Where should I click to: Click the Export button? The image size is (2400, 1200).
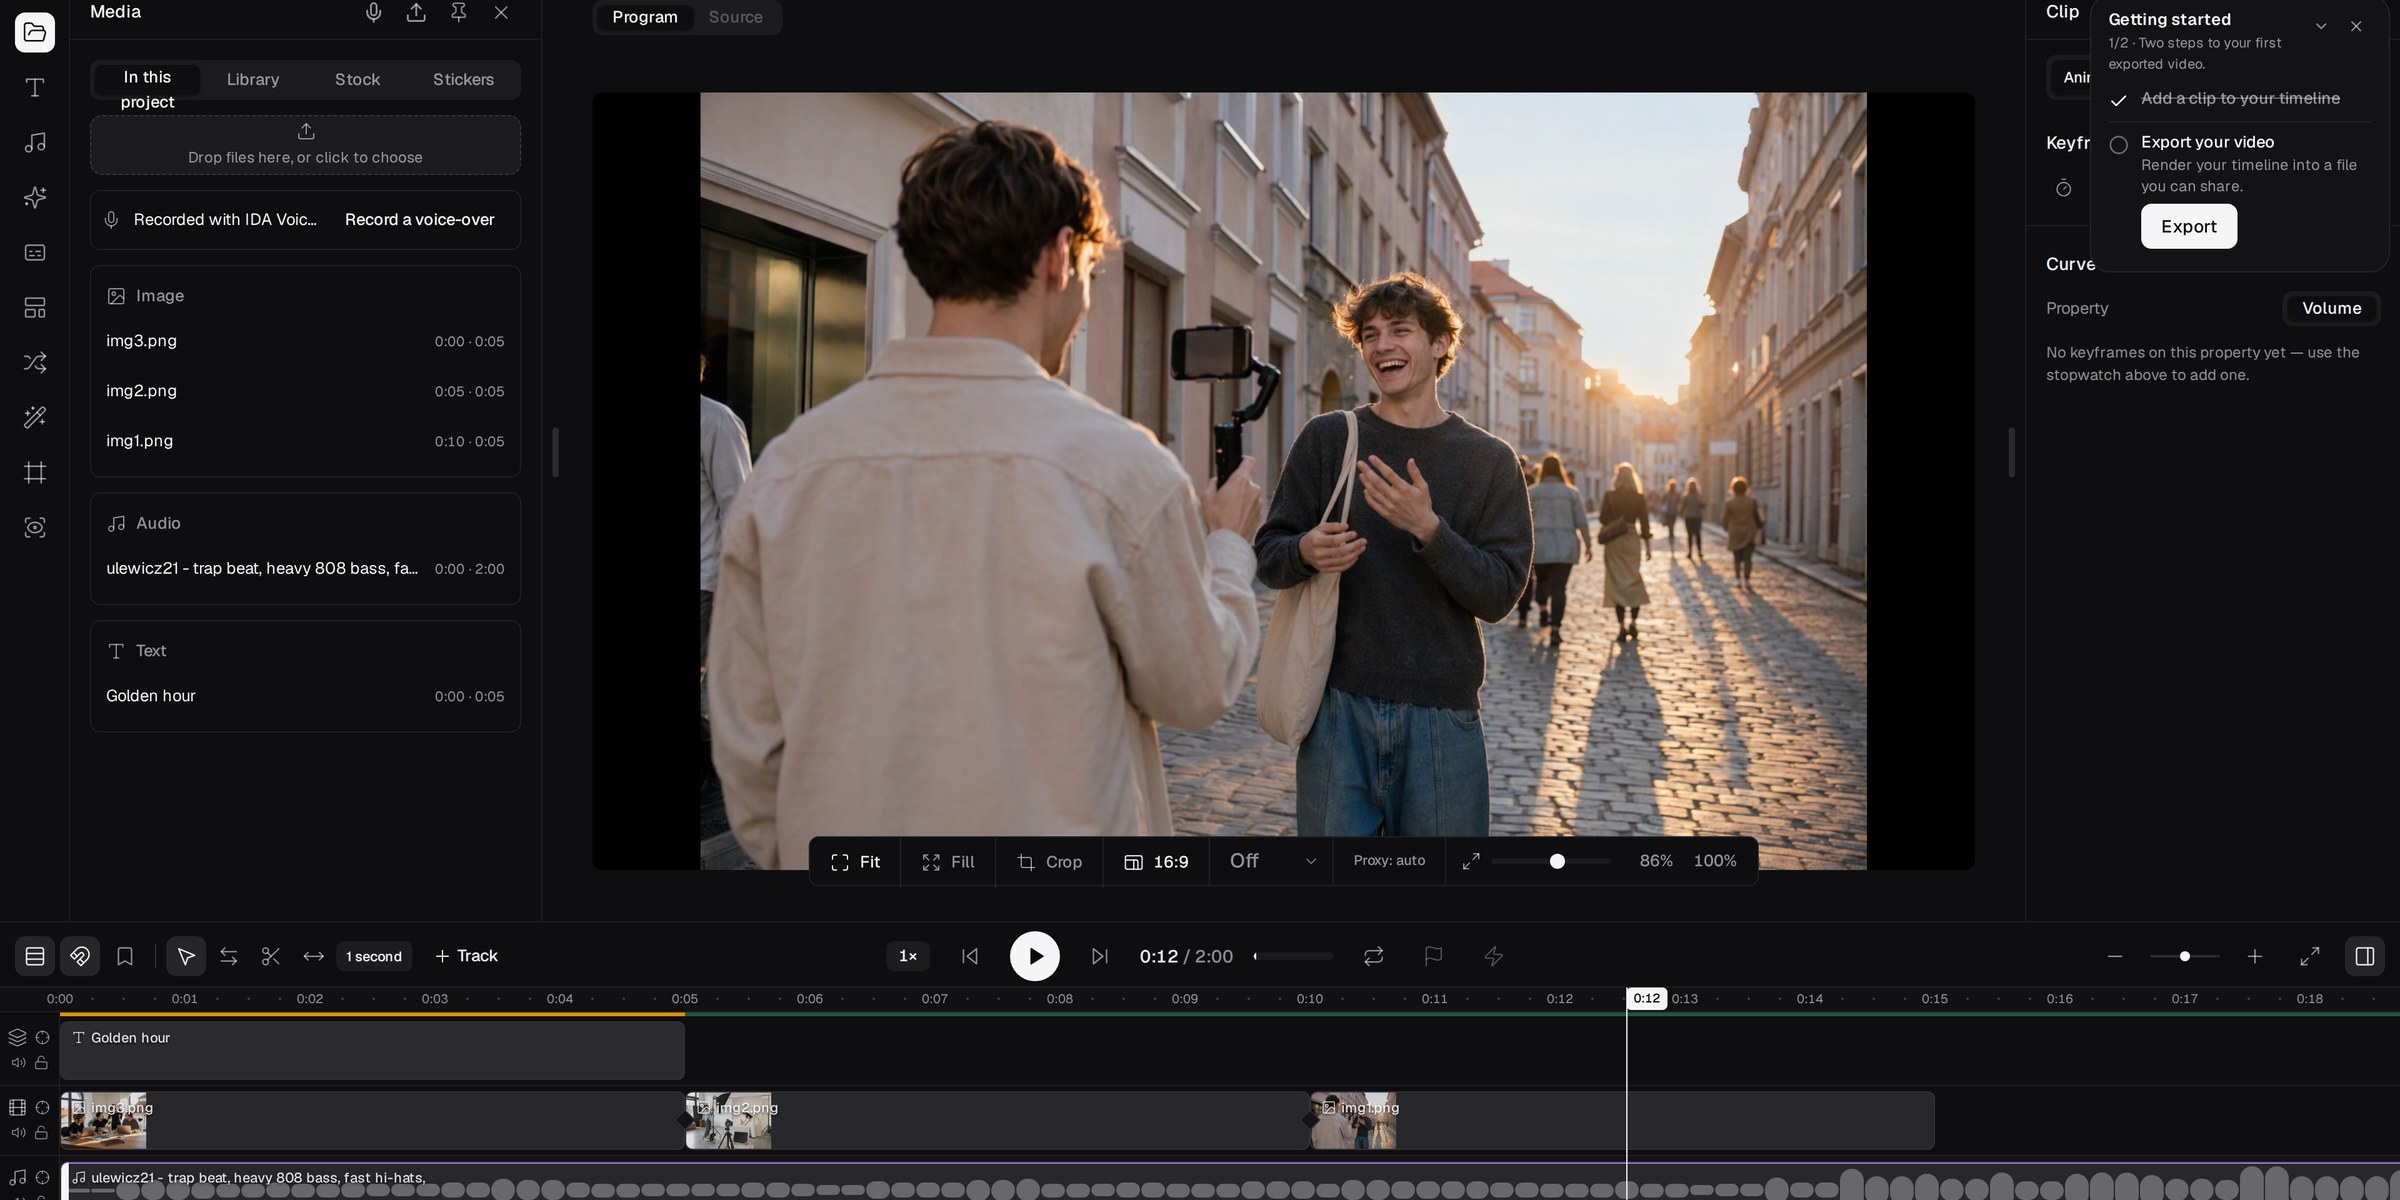[2189, 226]
